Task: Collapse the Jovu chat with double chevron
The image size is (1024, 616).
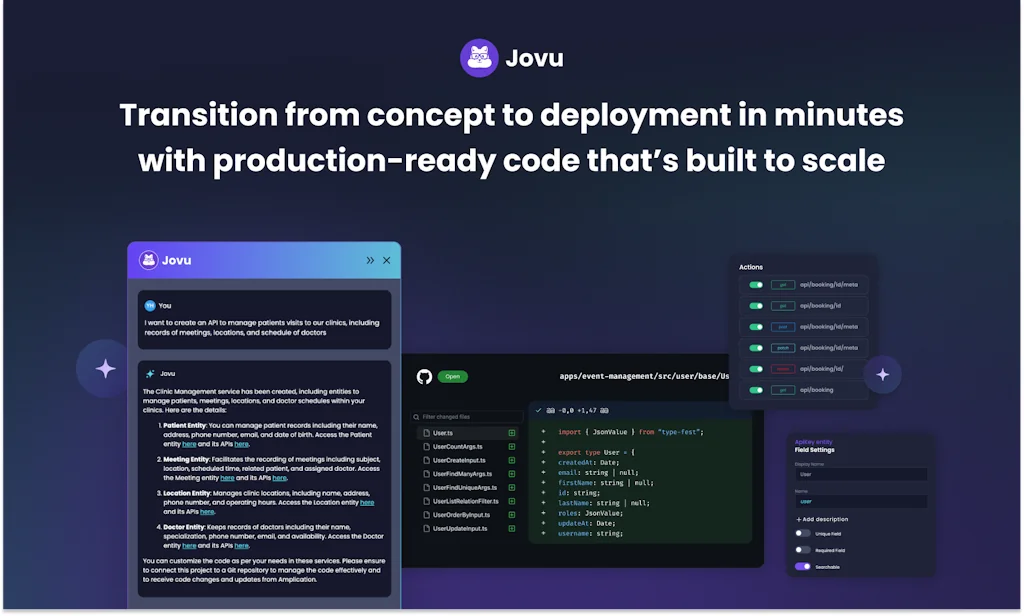Action: tap(370, 260)
